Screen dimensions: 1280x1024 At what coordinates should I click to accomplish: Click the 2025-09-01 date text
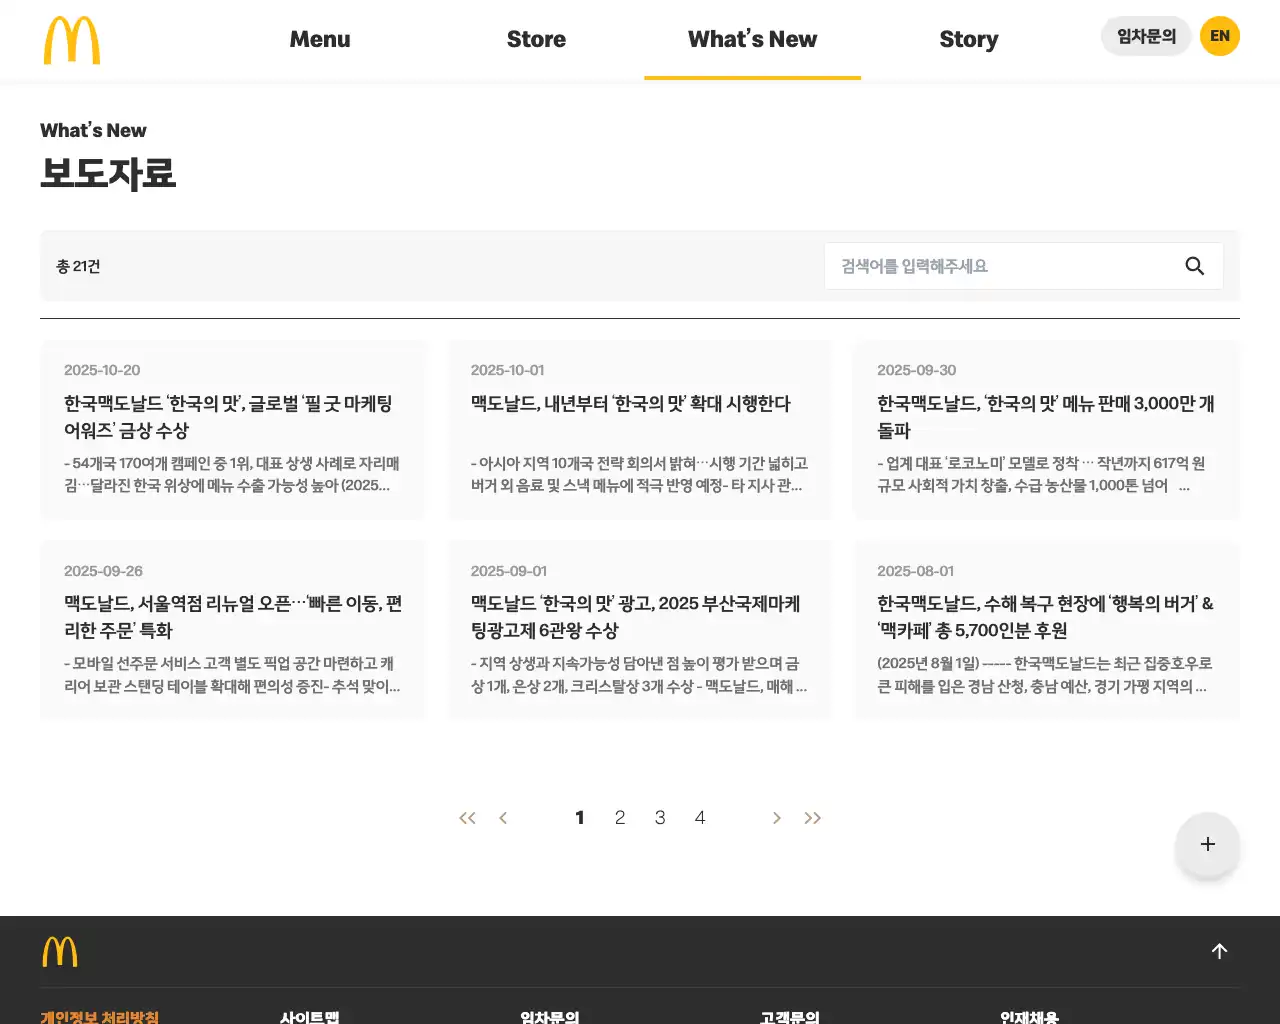[509, 571]
